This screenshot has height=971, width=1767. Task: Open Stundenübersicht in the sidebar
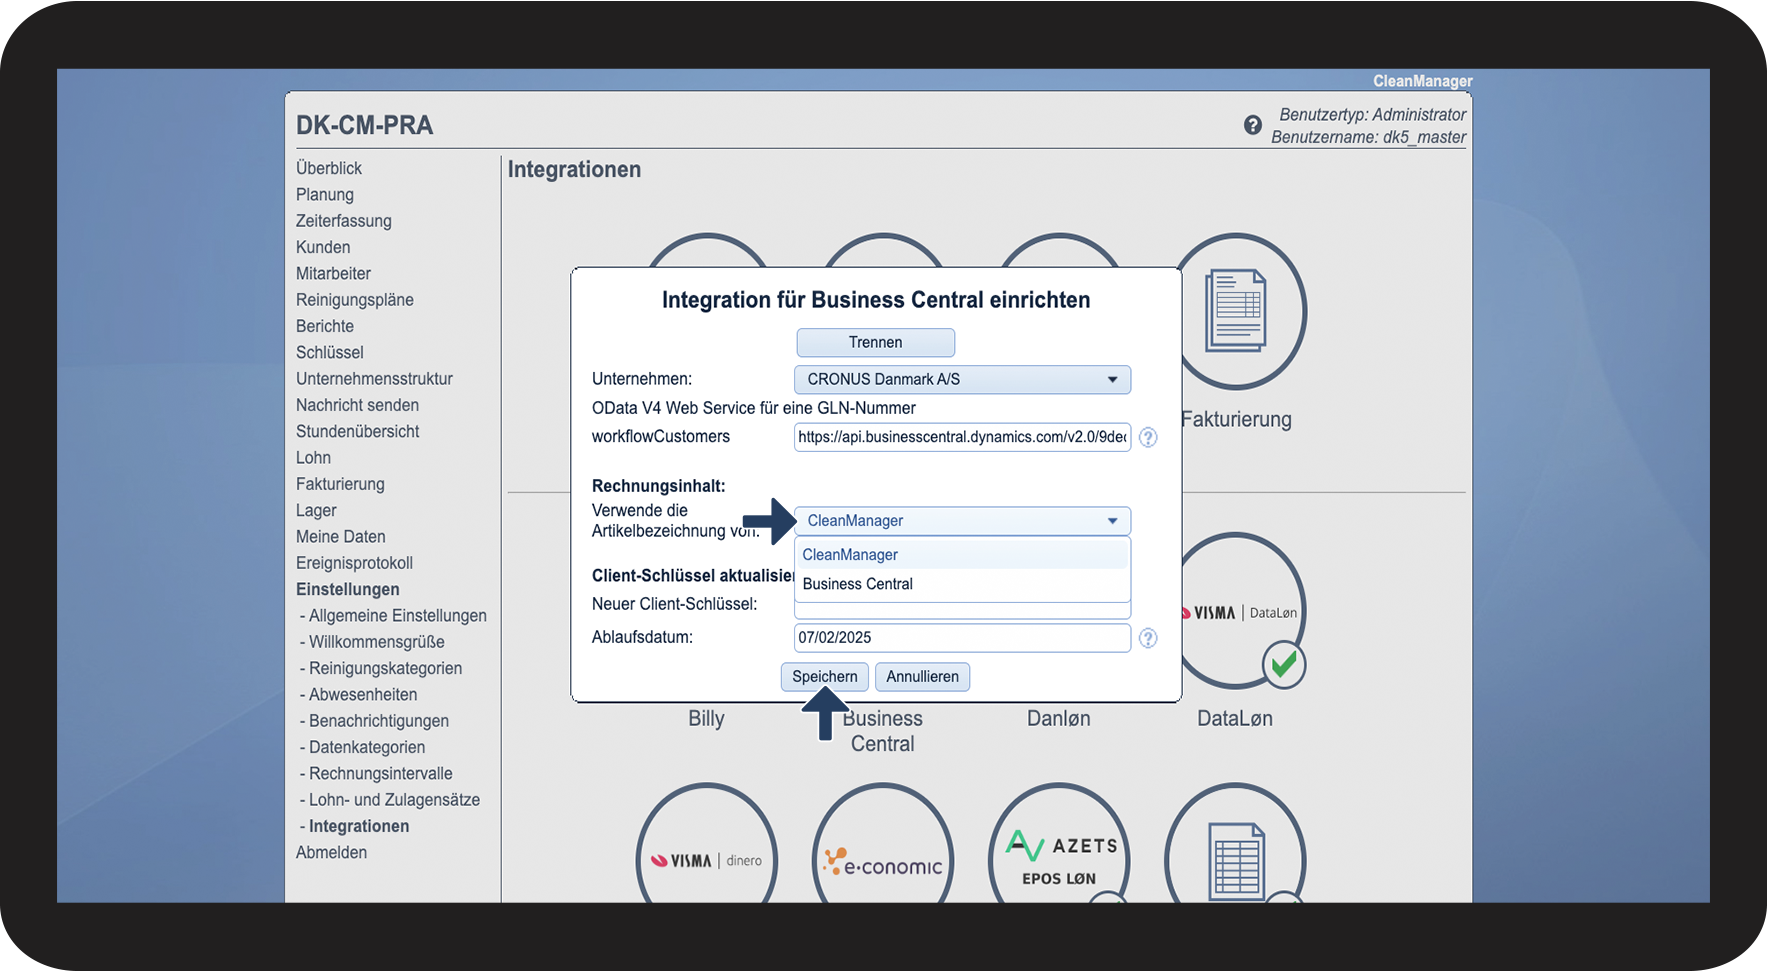[357, 432]
